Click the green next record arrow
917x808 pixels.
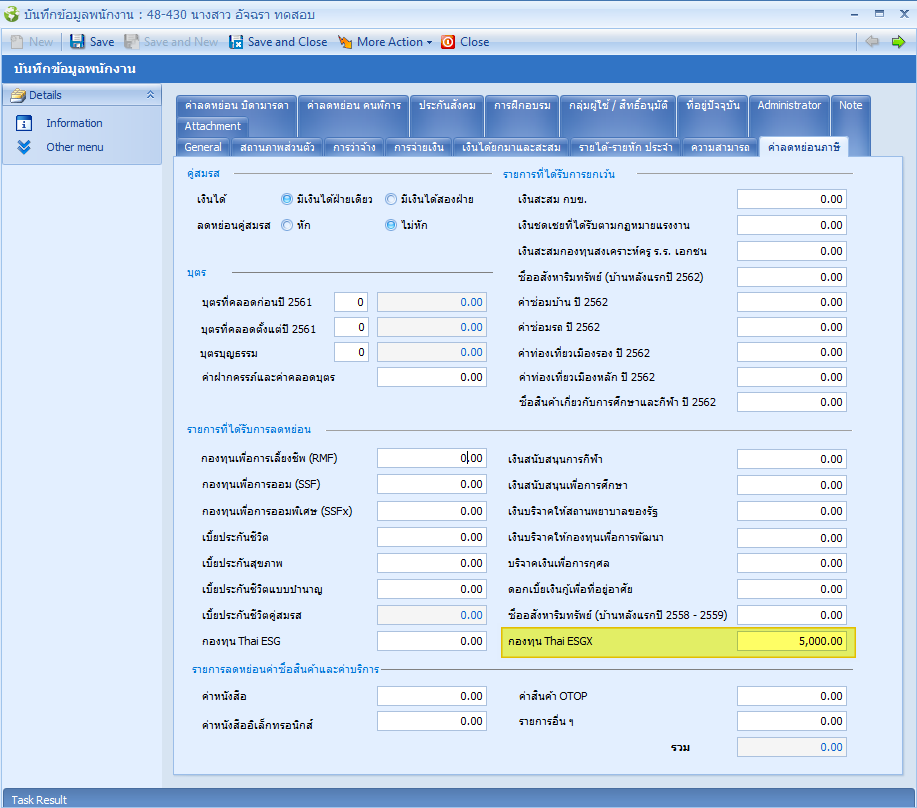898,42
